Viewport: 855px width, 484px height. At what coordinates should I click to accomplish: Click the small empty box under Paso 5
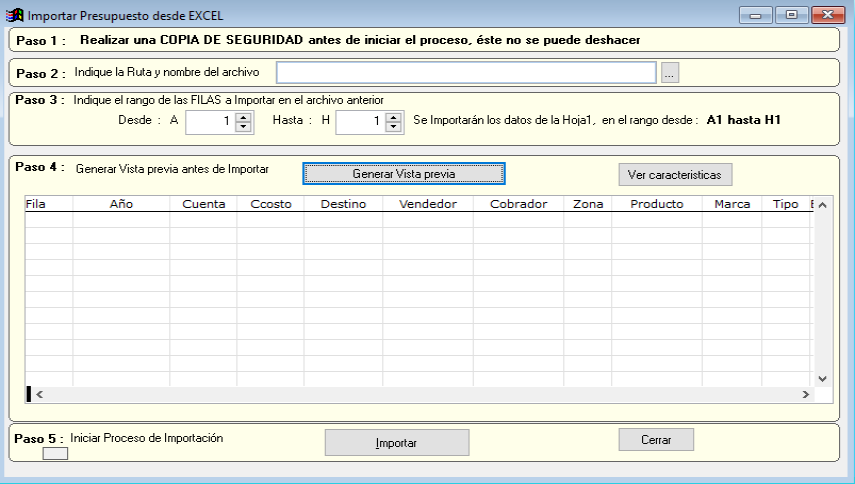pos(55,453)
